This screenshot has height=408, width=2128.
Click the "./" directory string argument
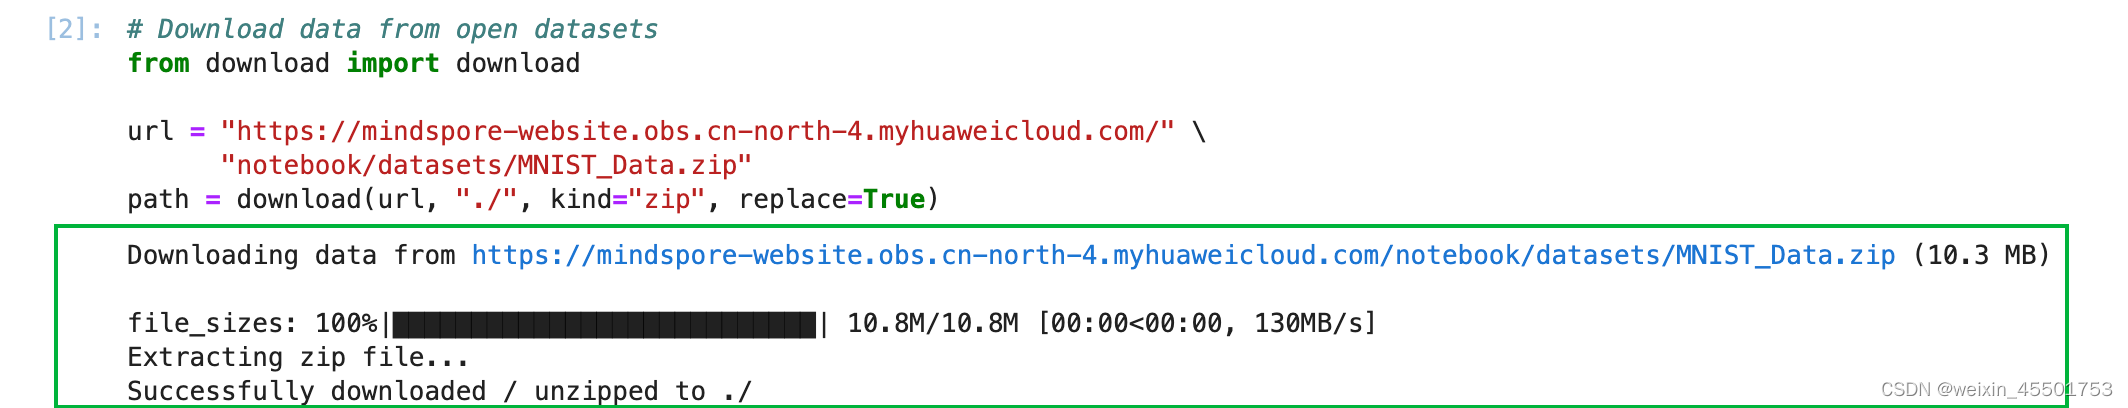[487, 199]
